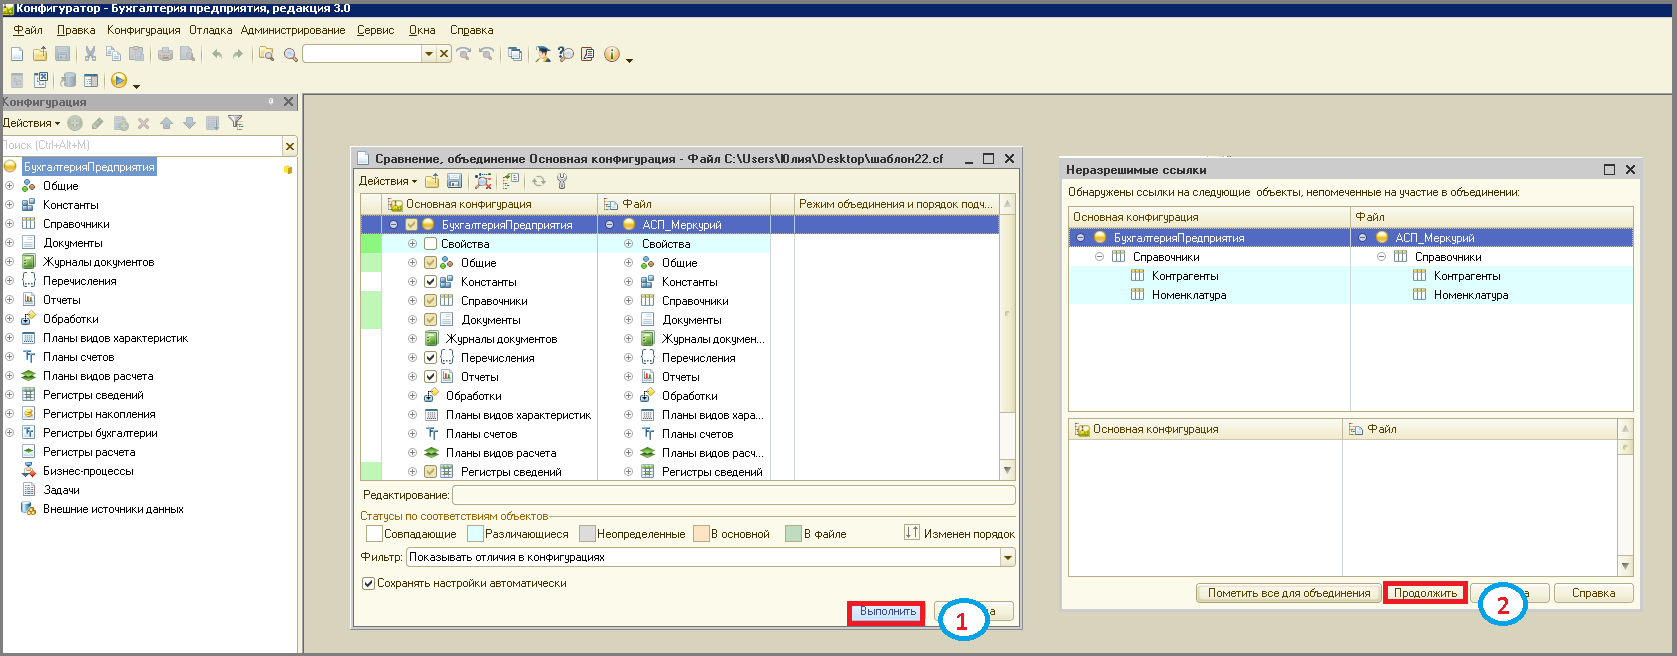Viewport: 1677px width, 656px height.
Task: Open the Сервис menu
Action: point(376,30)
